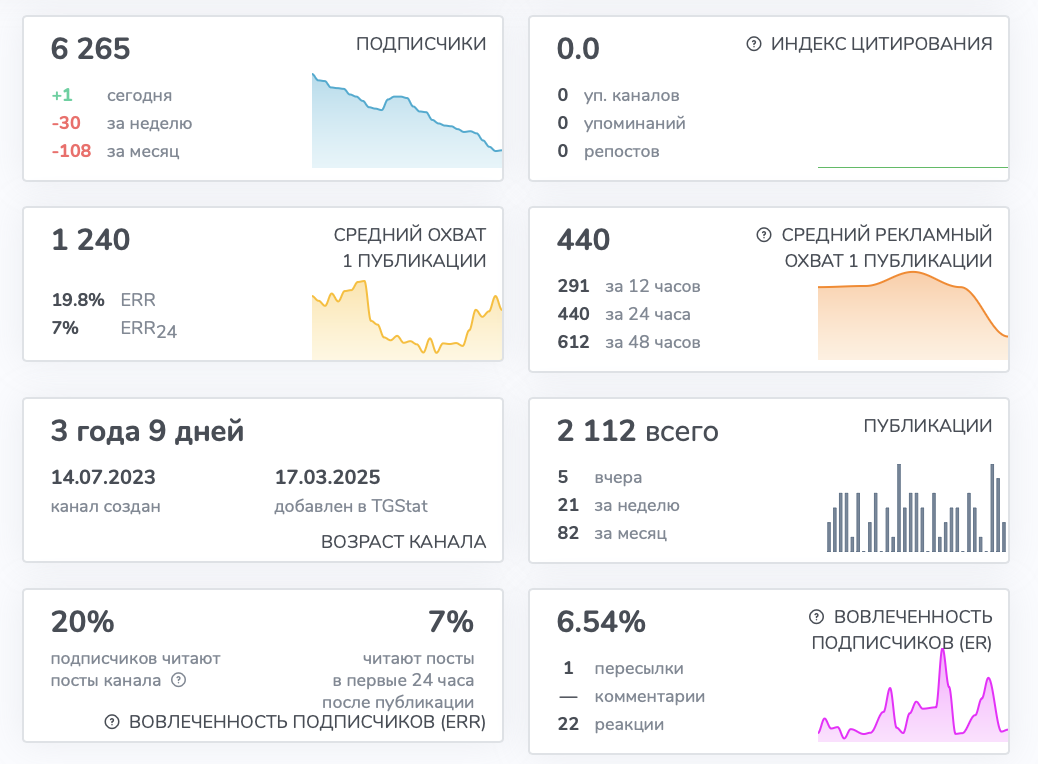Open the pink ER engagement chart

click(913, 694)
